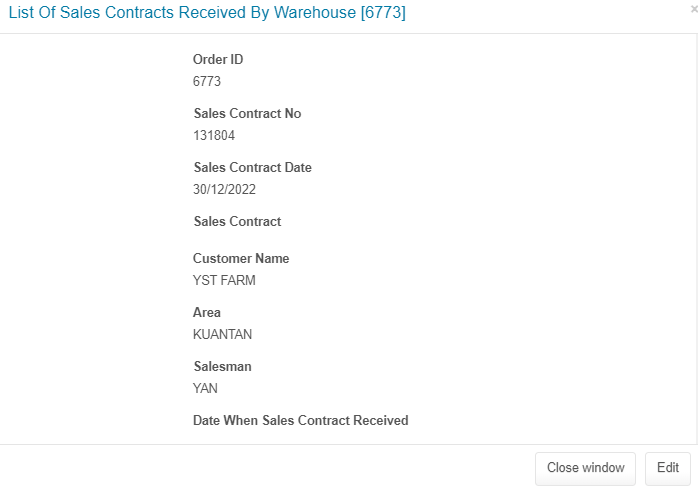The width and height of the screenshot is (698, 490).
Task: Select the Customer Name label
Action: [241, 258]
